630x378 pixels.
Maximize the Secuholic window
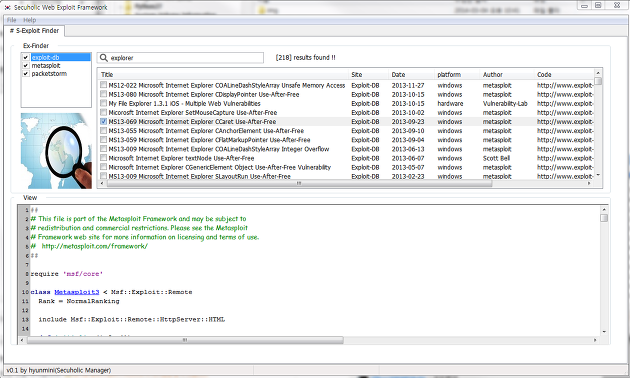(598, 5)
